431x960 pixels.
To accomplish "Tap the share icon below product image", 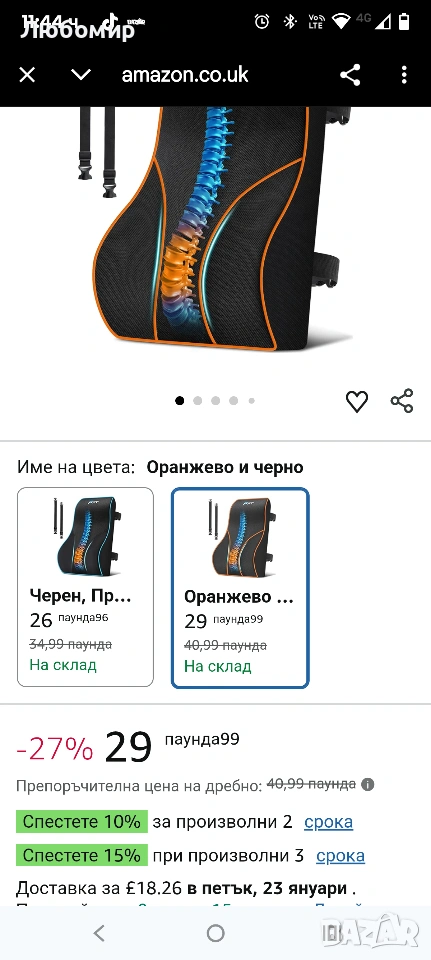I will click(x=402, y=400).
